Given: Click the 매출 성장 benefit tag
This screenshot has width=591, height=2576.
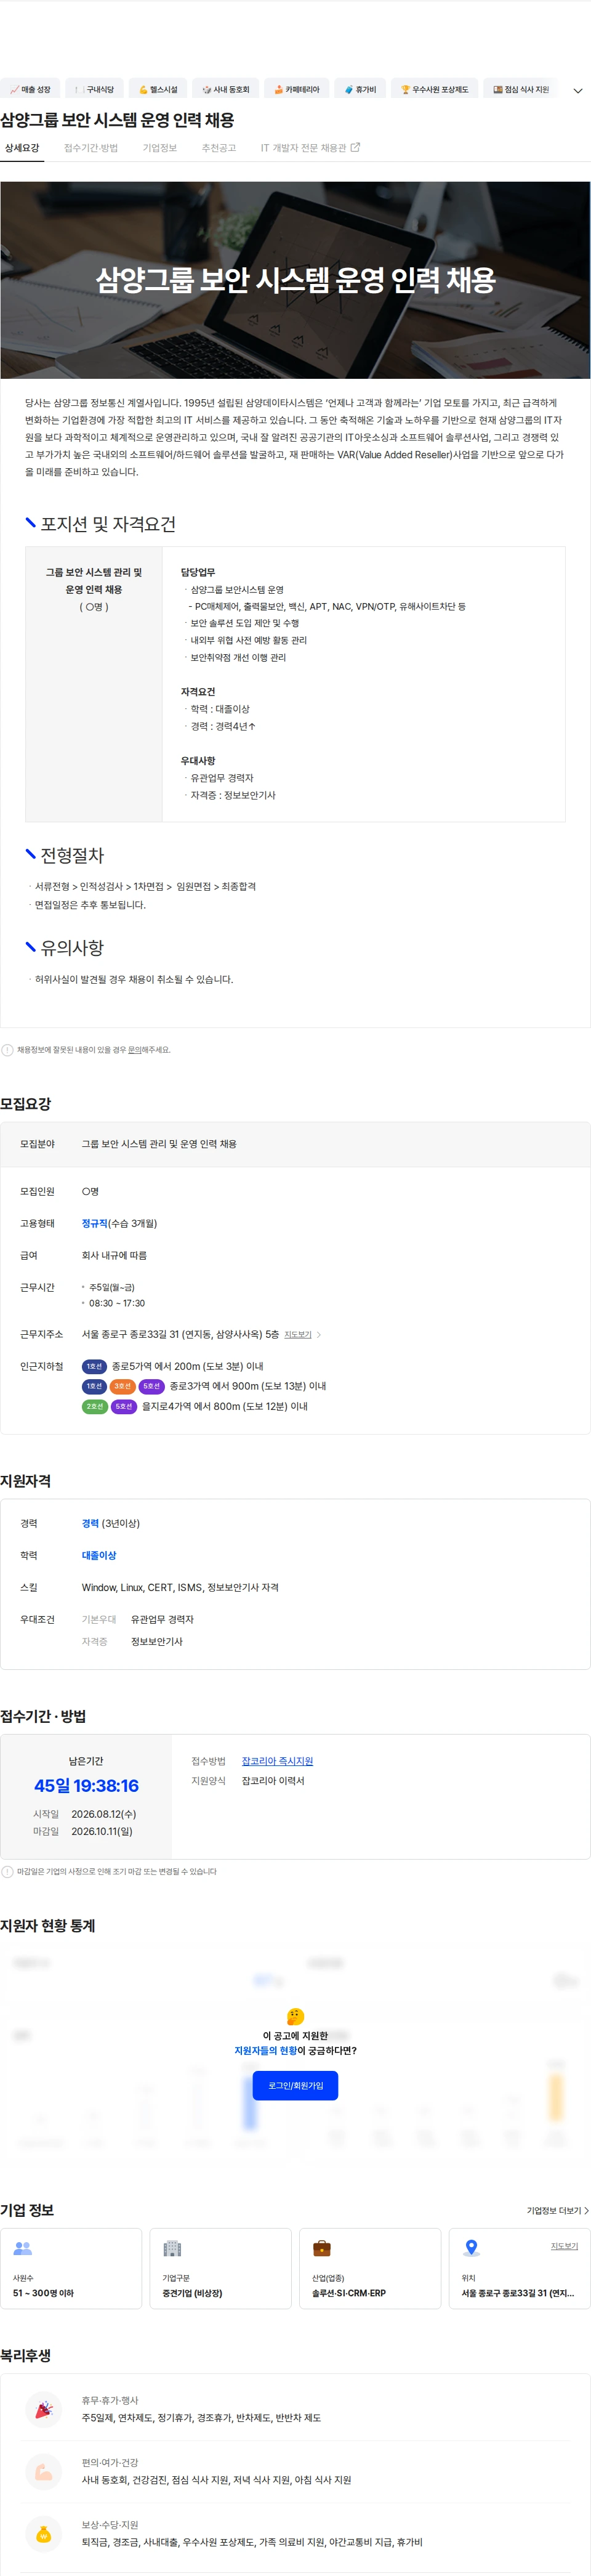Looking at the screenshot, I should tap(30, 89).
